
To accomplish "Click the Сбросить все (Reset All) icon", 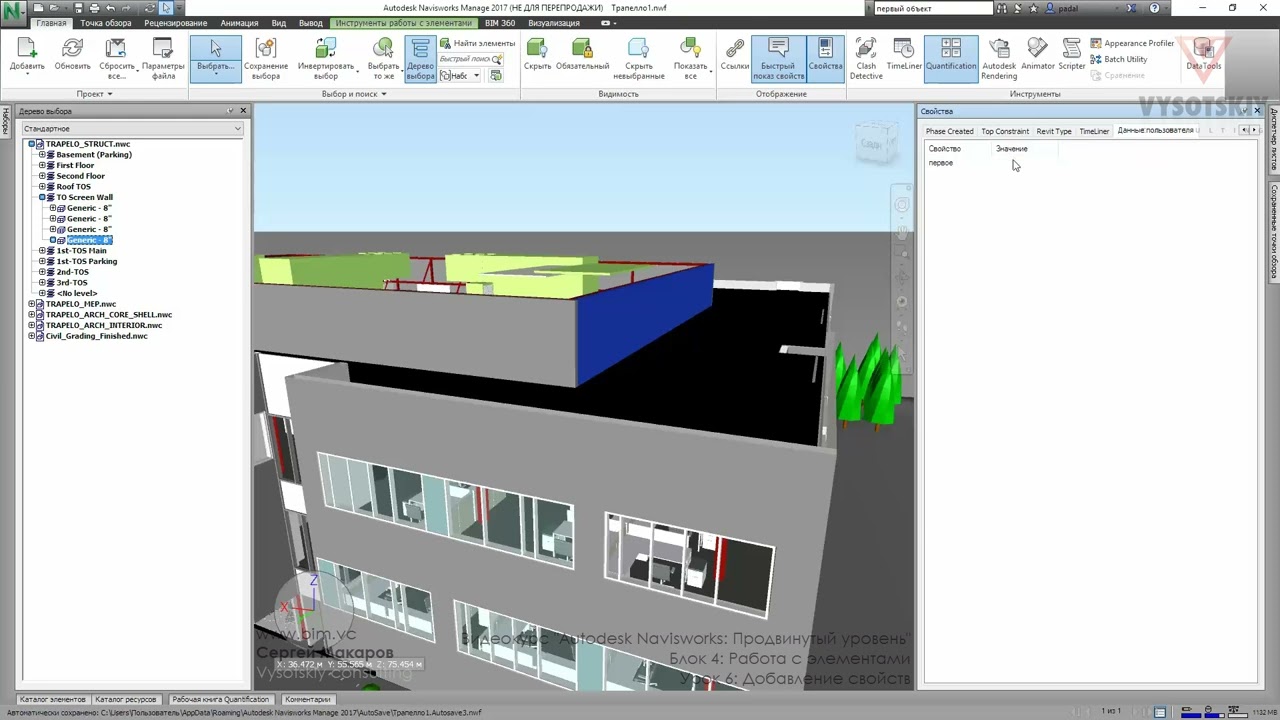I will coord(117,49).
